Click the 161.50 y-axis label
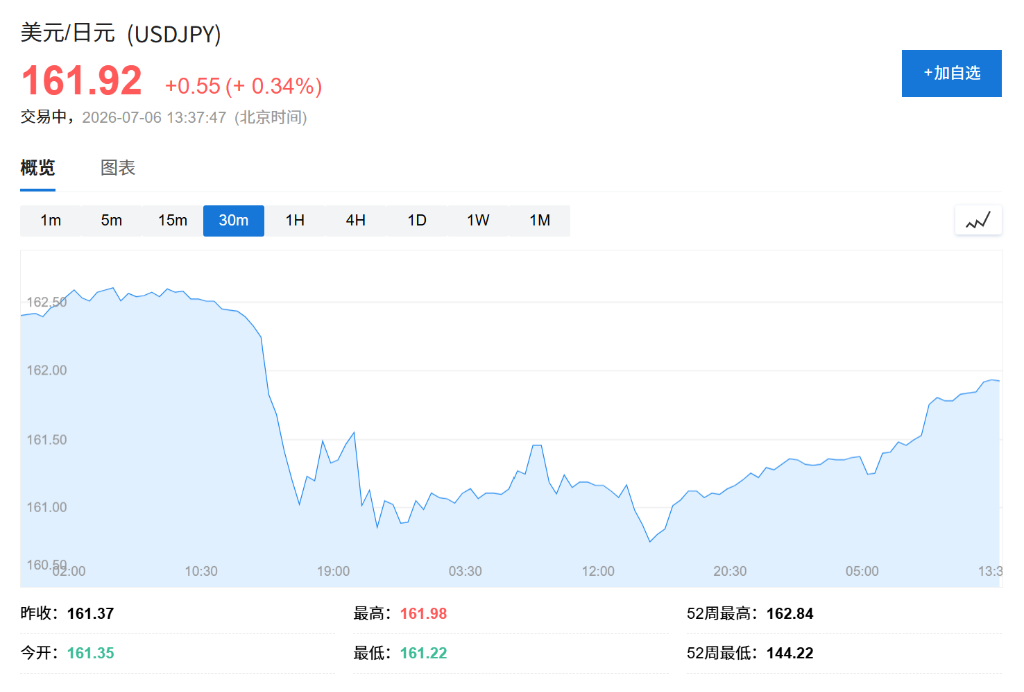The height and width of the screenshot is (692, 1024). tap(46, 439)
